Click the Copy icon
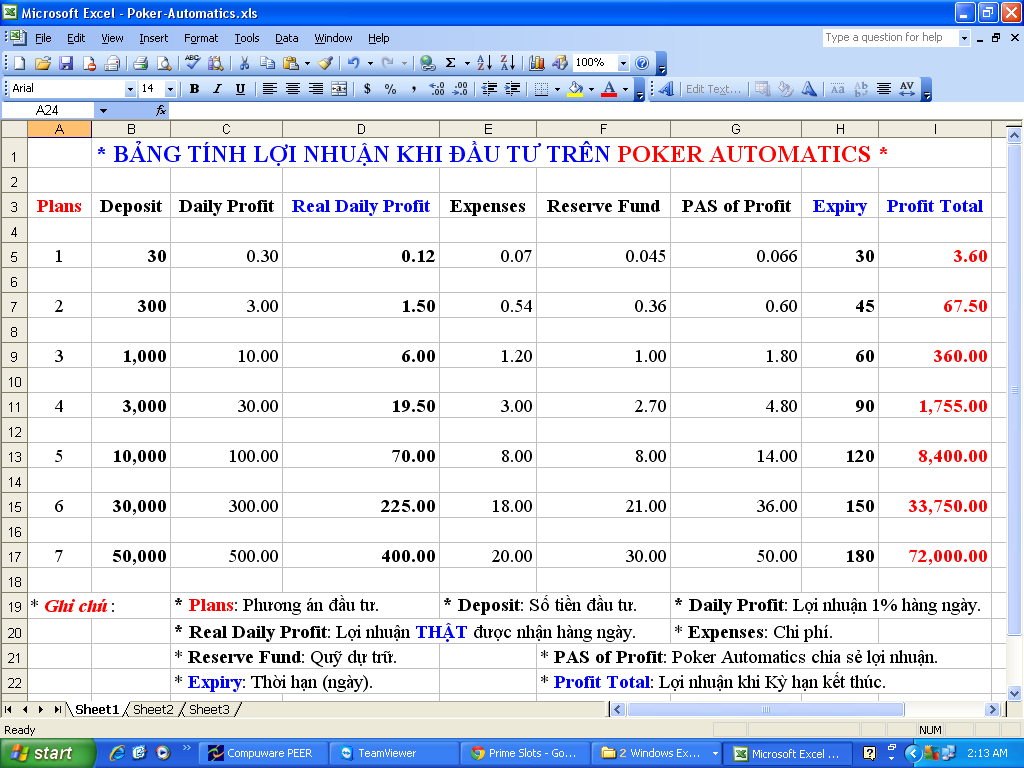This screenshot has height=768, width=1024. point(267,63)
